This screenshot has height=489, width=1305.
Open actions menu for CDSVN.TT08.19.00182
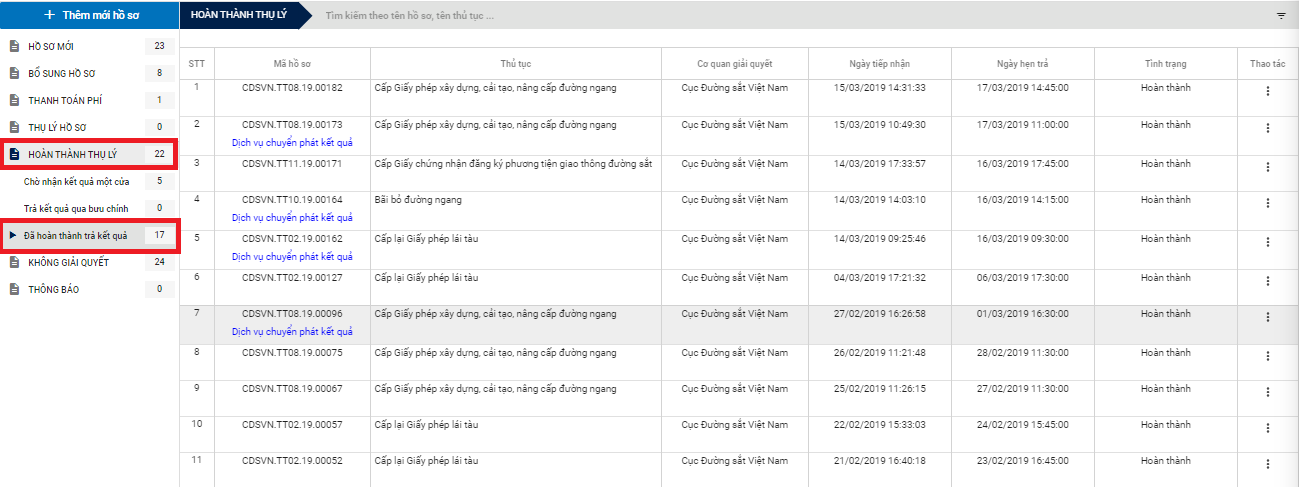coord(1268,91)
